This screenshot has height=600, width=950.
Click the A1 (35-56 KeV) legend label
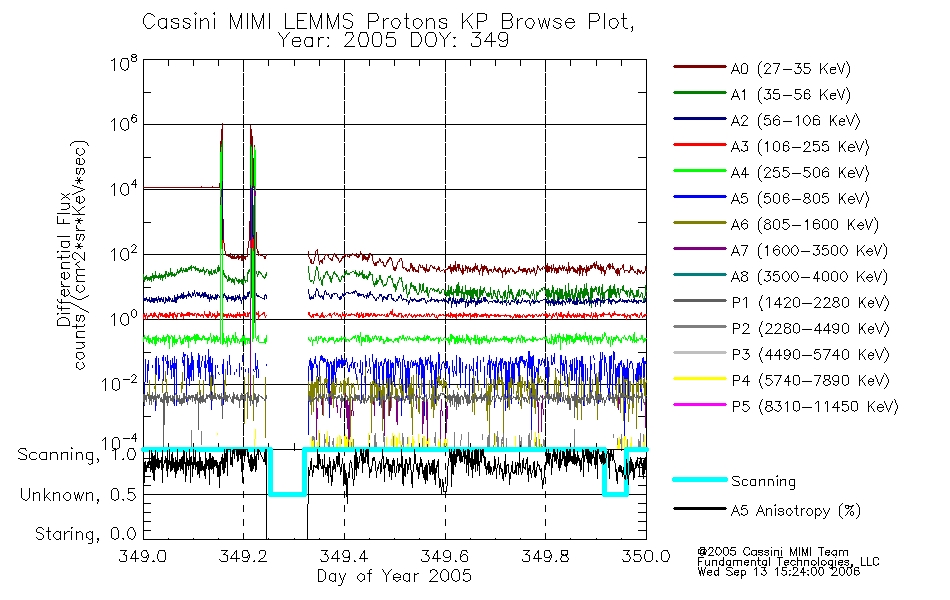791,95
